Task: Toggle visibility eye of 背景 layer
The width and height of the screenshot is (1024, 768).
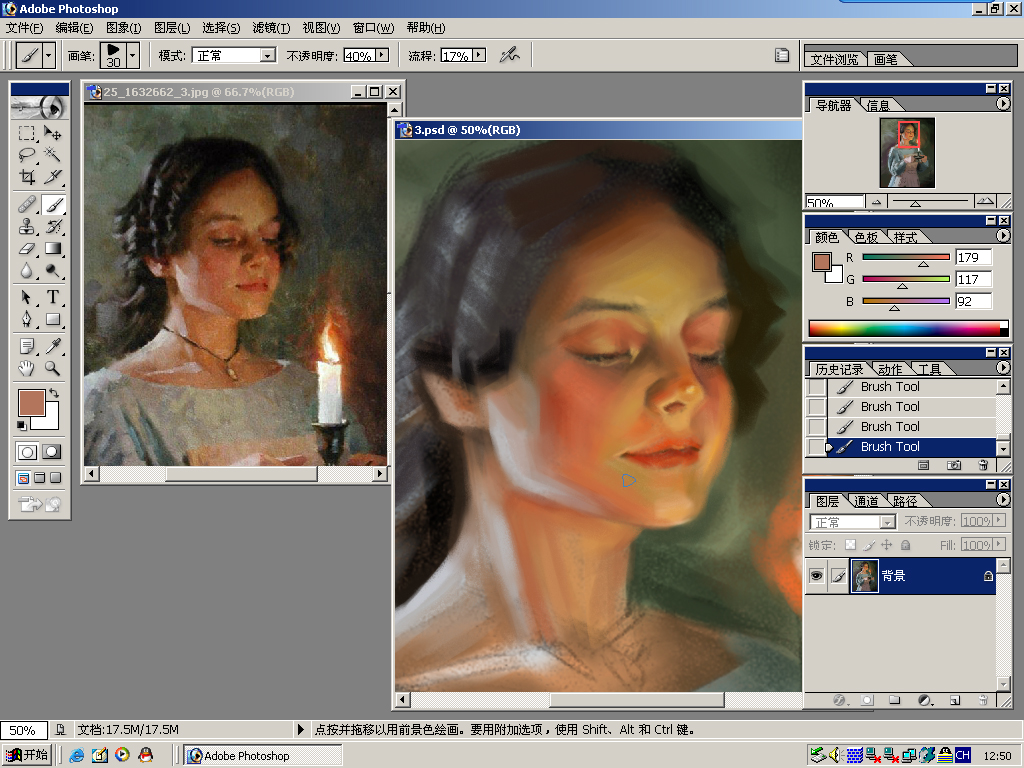Action: click(816, 575)
